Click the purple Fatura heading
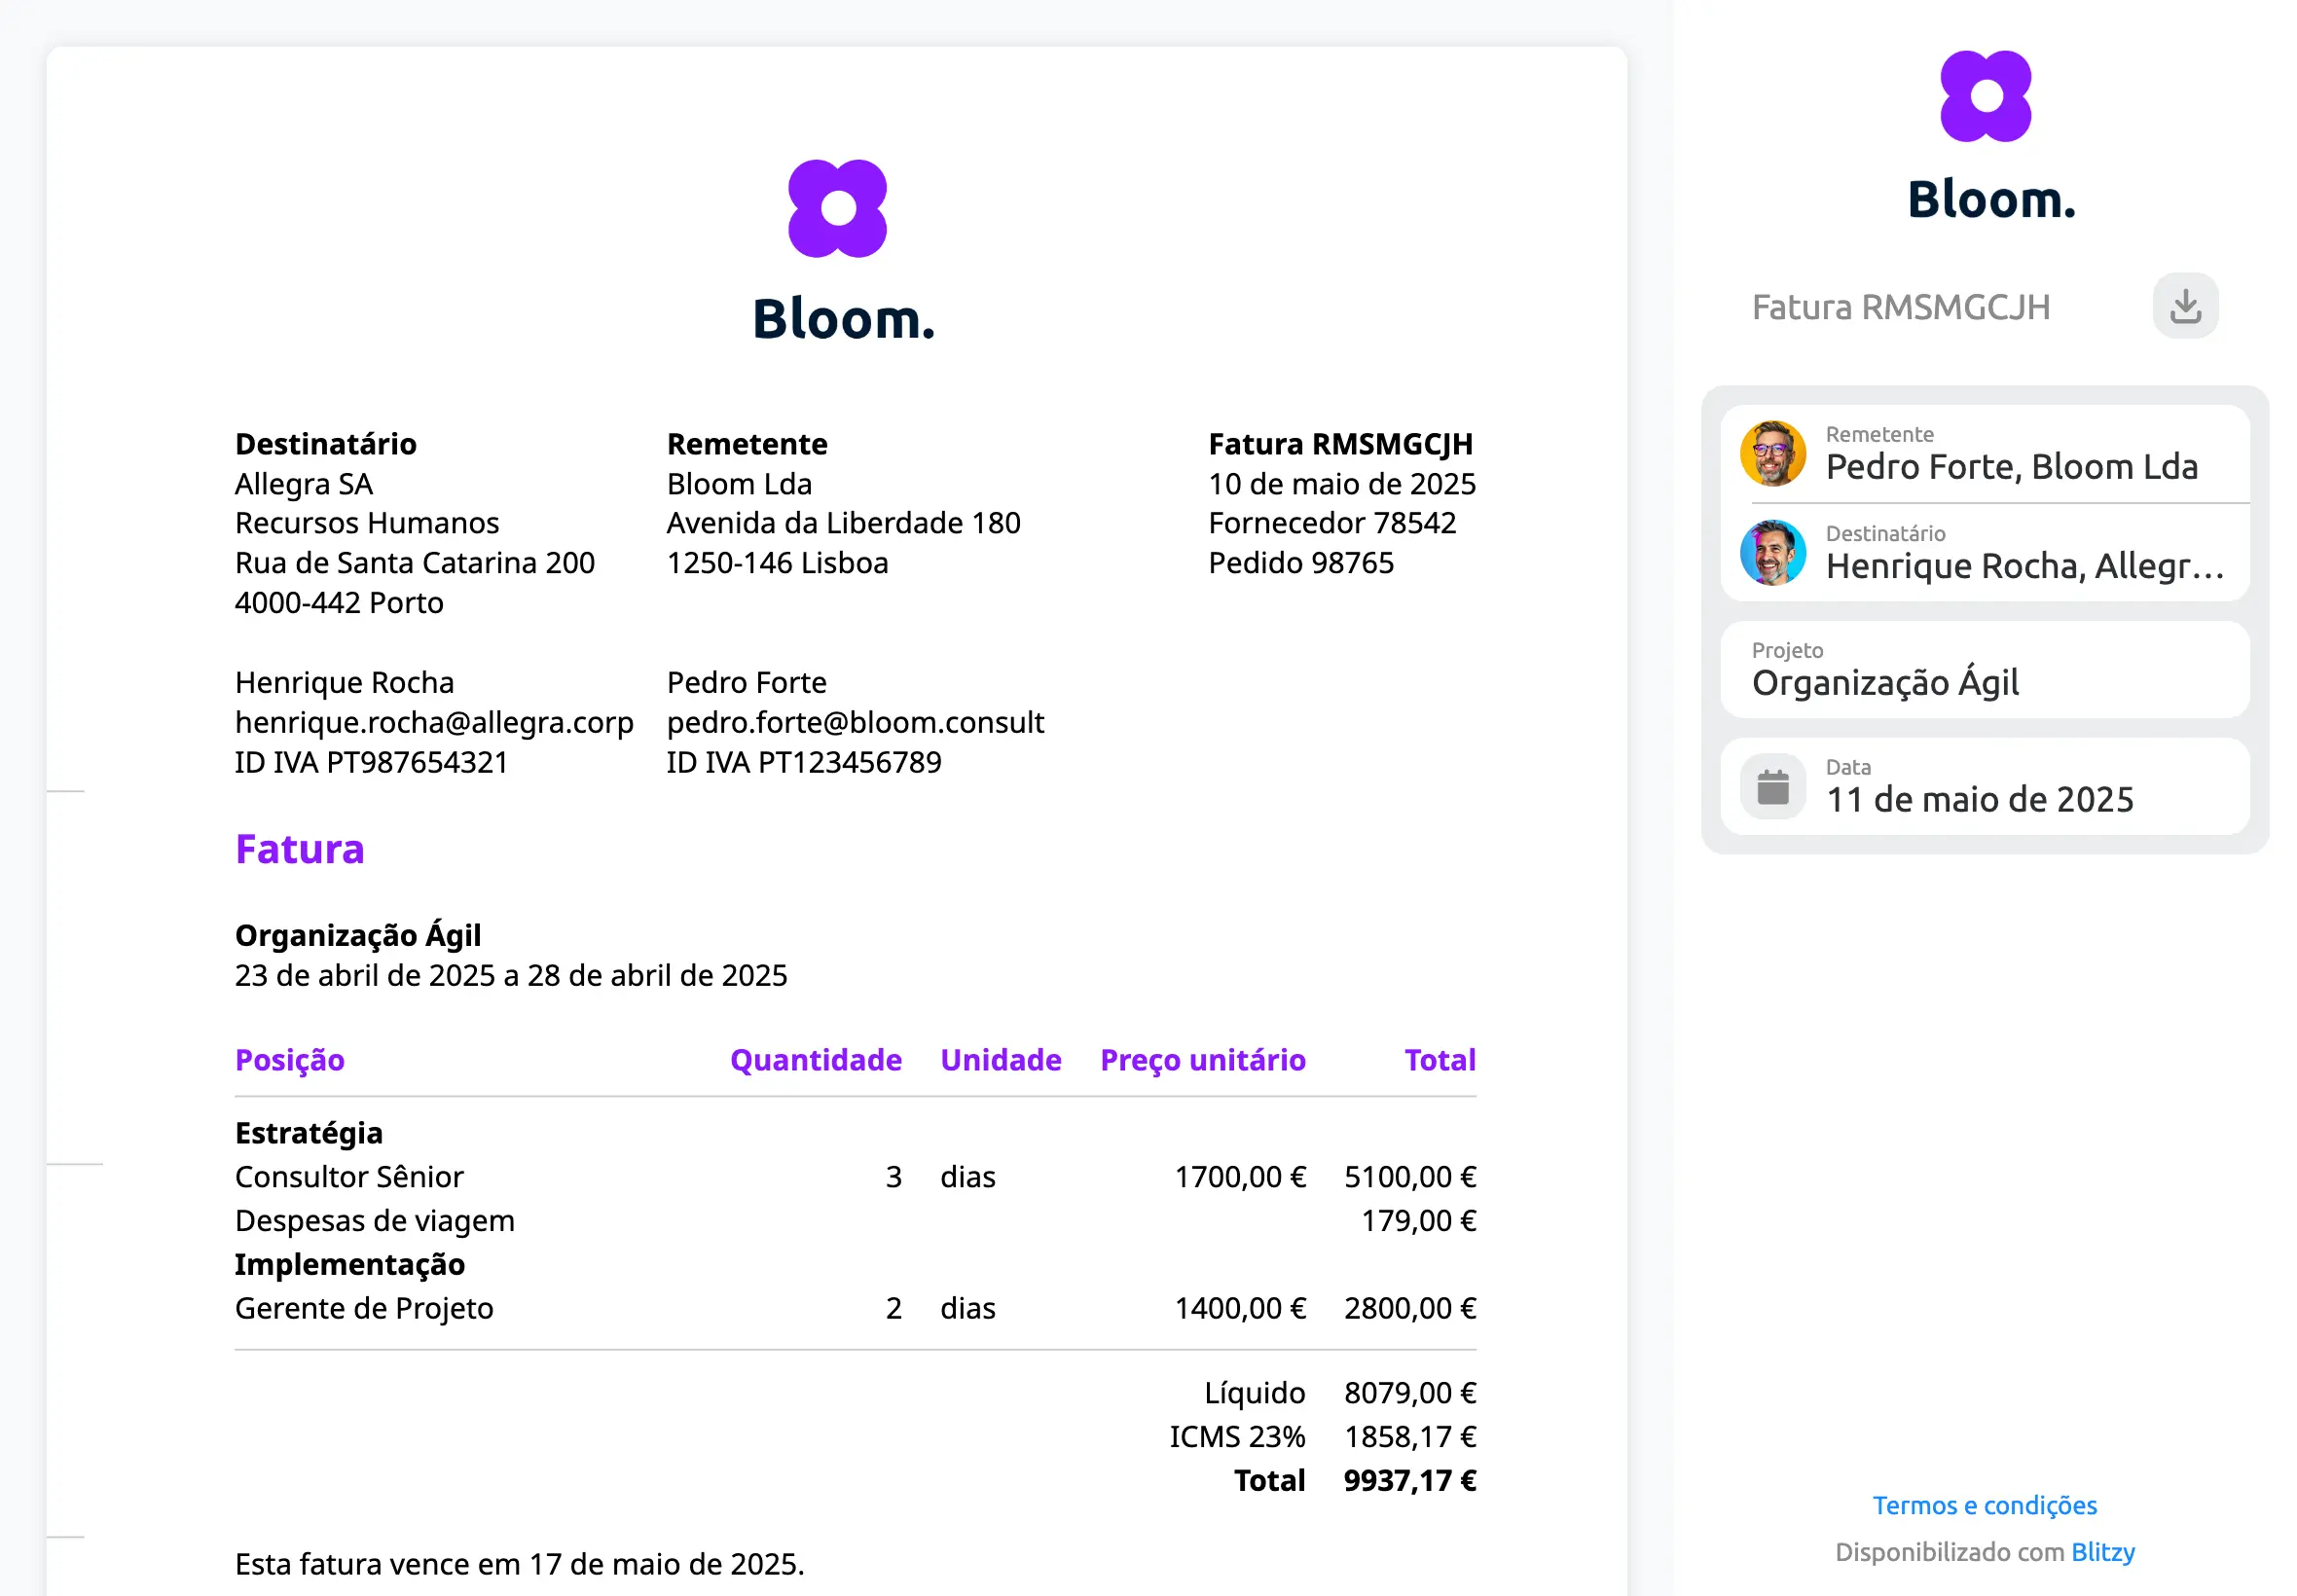 click(299, 849)
